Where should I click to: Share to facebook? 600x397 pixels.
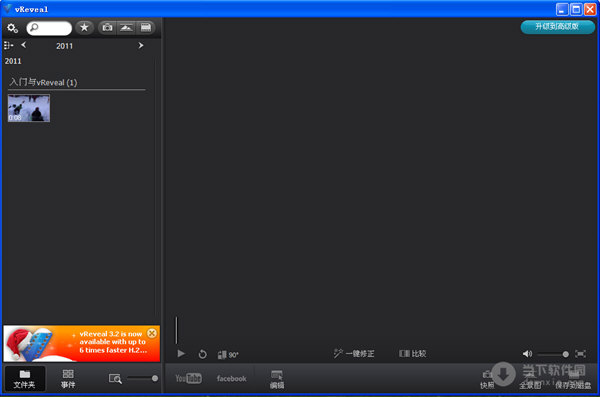(232, 379)
